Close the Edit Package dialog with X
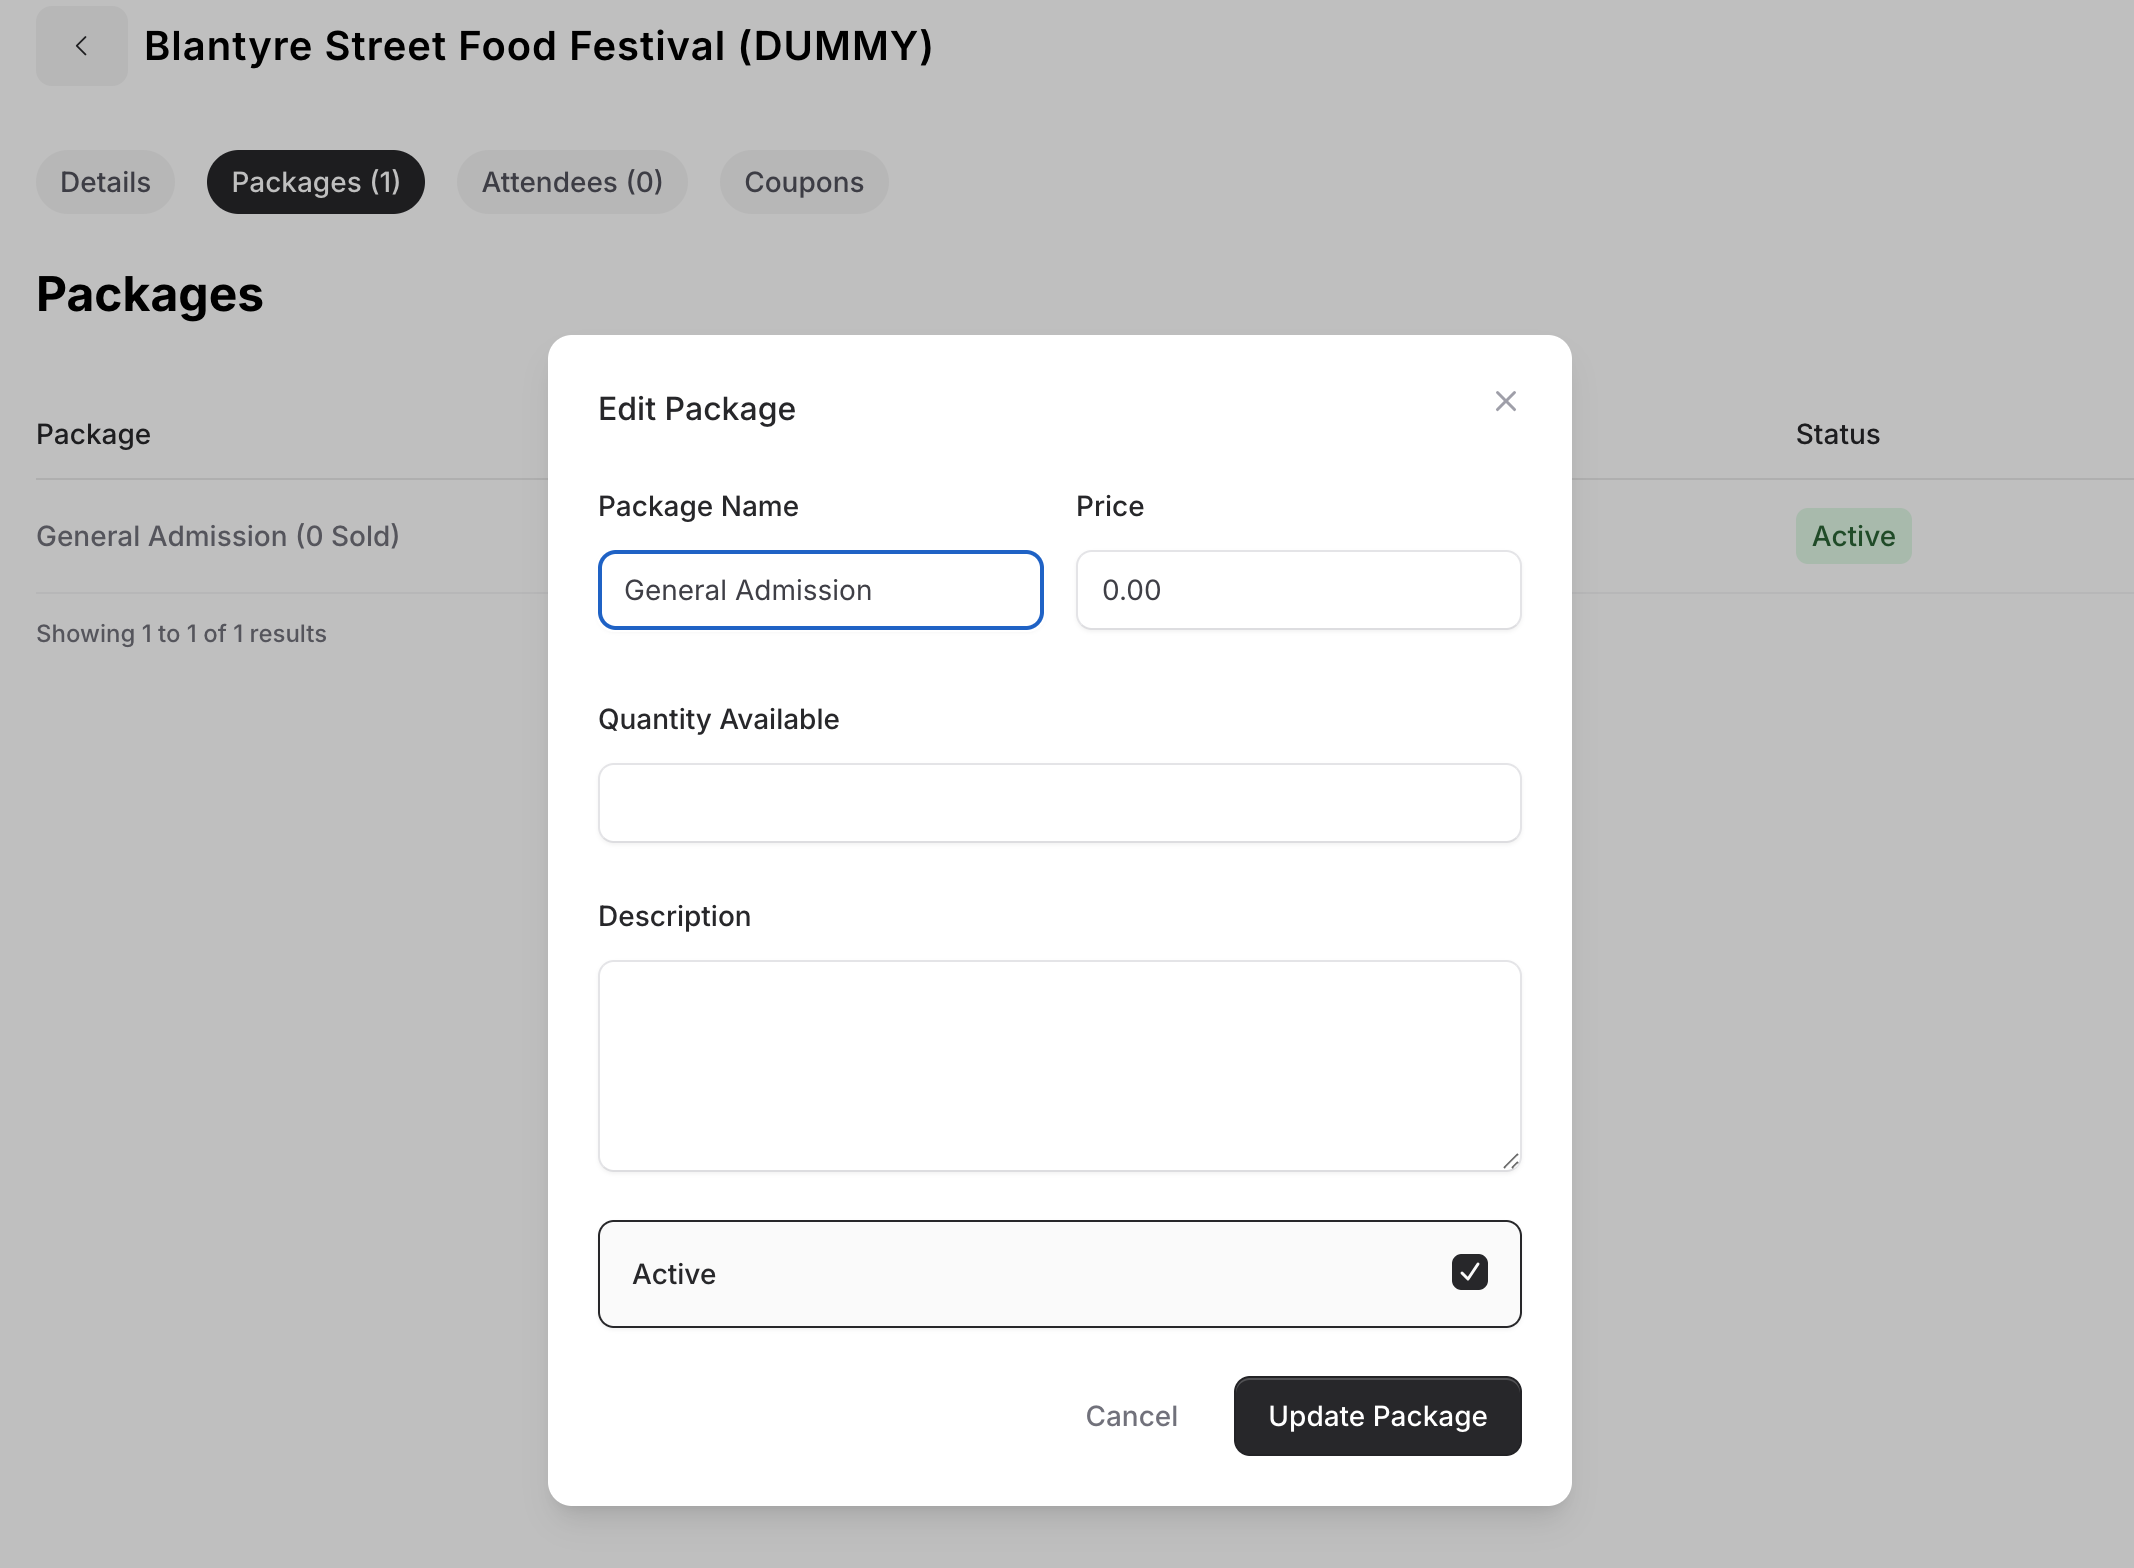The image size is (2134, 1568). [x=1505, y=401]
